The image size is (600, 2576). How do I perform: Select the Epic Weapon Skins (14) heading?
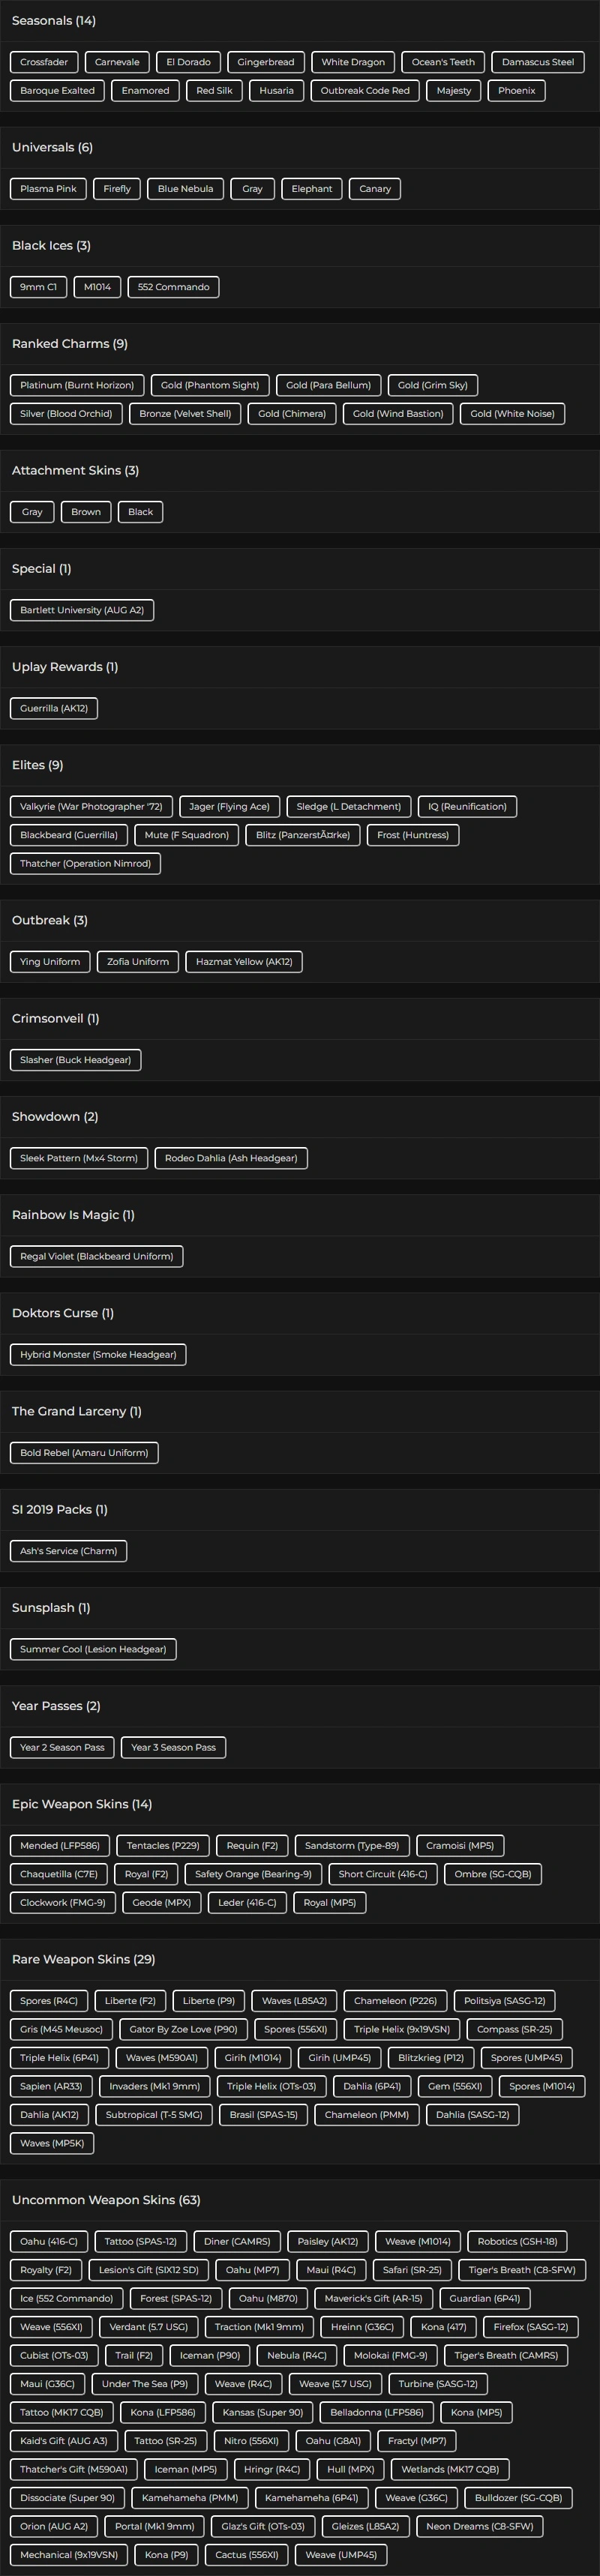82,1804
